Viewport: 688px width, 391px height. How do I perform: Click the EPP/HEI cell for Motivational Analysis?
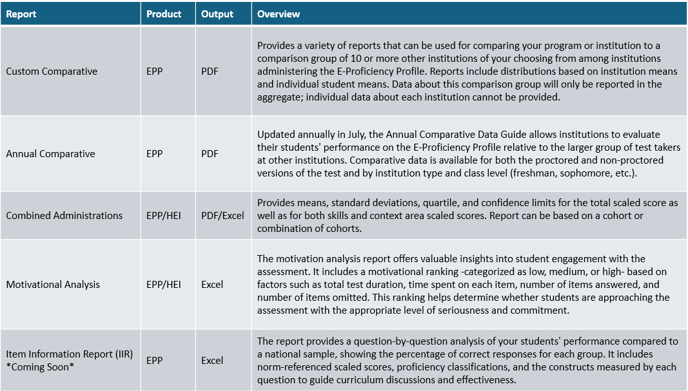click(x=164, y=284)
